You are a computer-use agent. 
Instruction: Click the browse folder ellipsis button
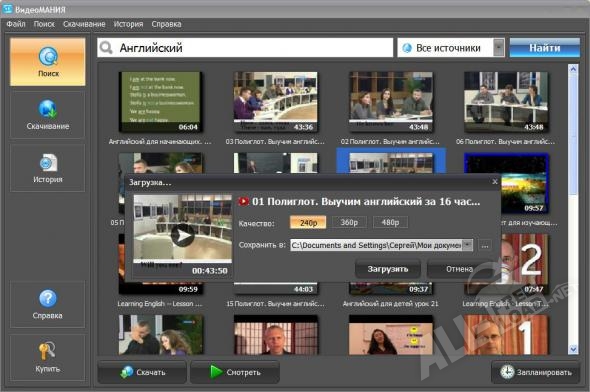[485, 246]
